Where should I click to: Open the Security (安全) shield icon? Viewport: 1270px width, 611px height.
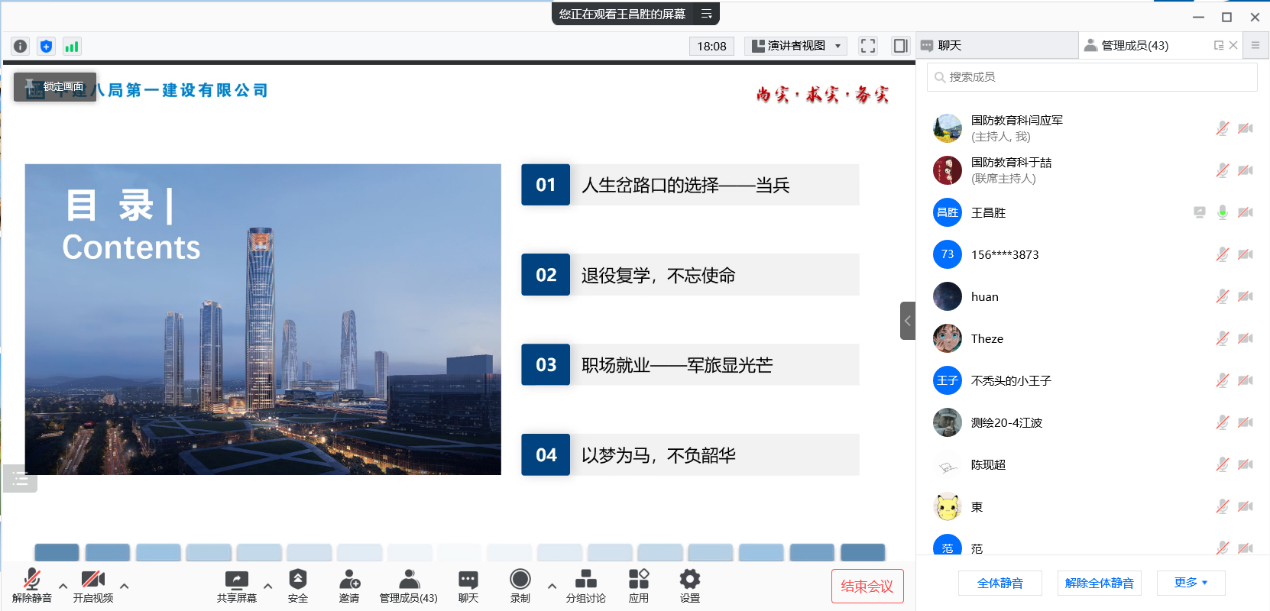pos(298,580)
